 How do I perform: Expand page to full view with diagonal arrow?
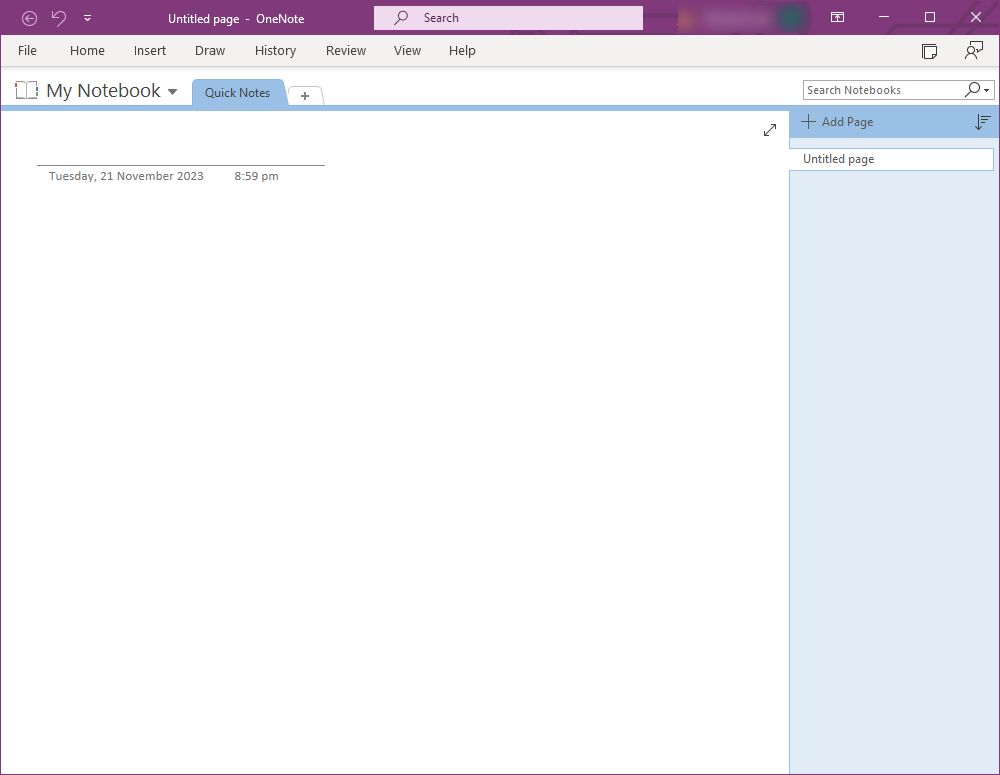770,130
